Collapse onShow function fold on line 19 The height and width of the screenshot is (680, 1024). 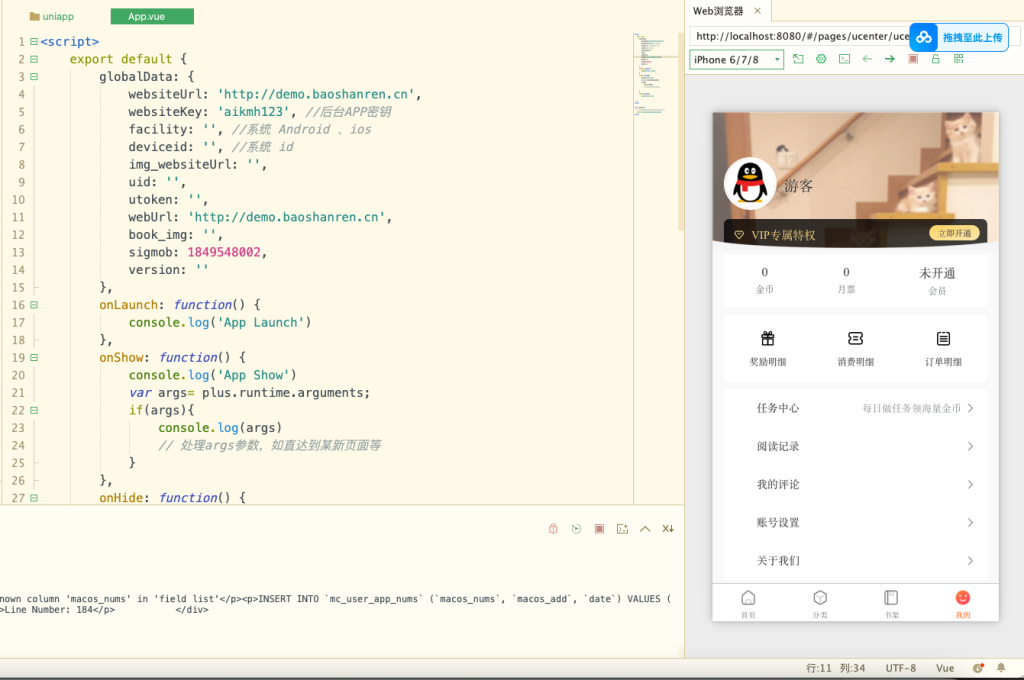point(34,358)
